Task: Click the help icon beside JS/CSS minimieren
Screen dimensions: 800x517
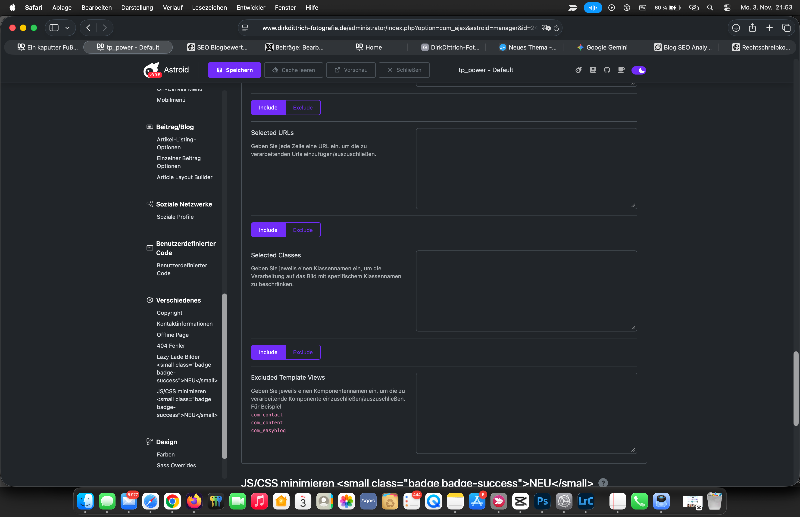Action: [603, 483]
